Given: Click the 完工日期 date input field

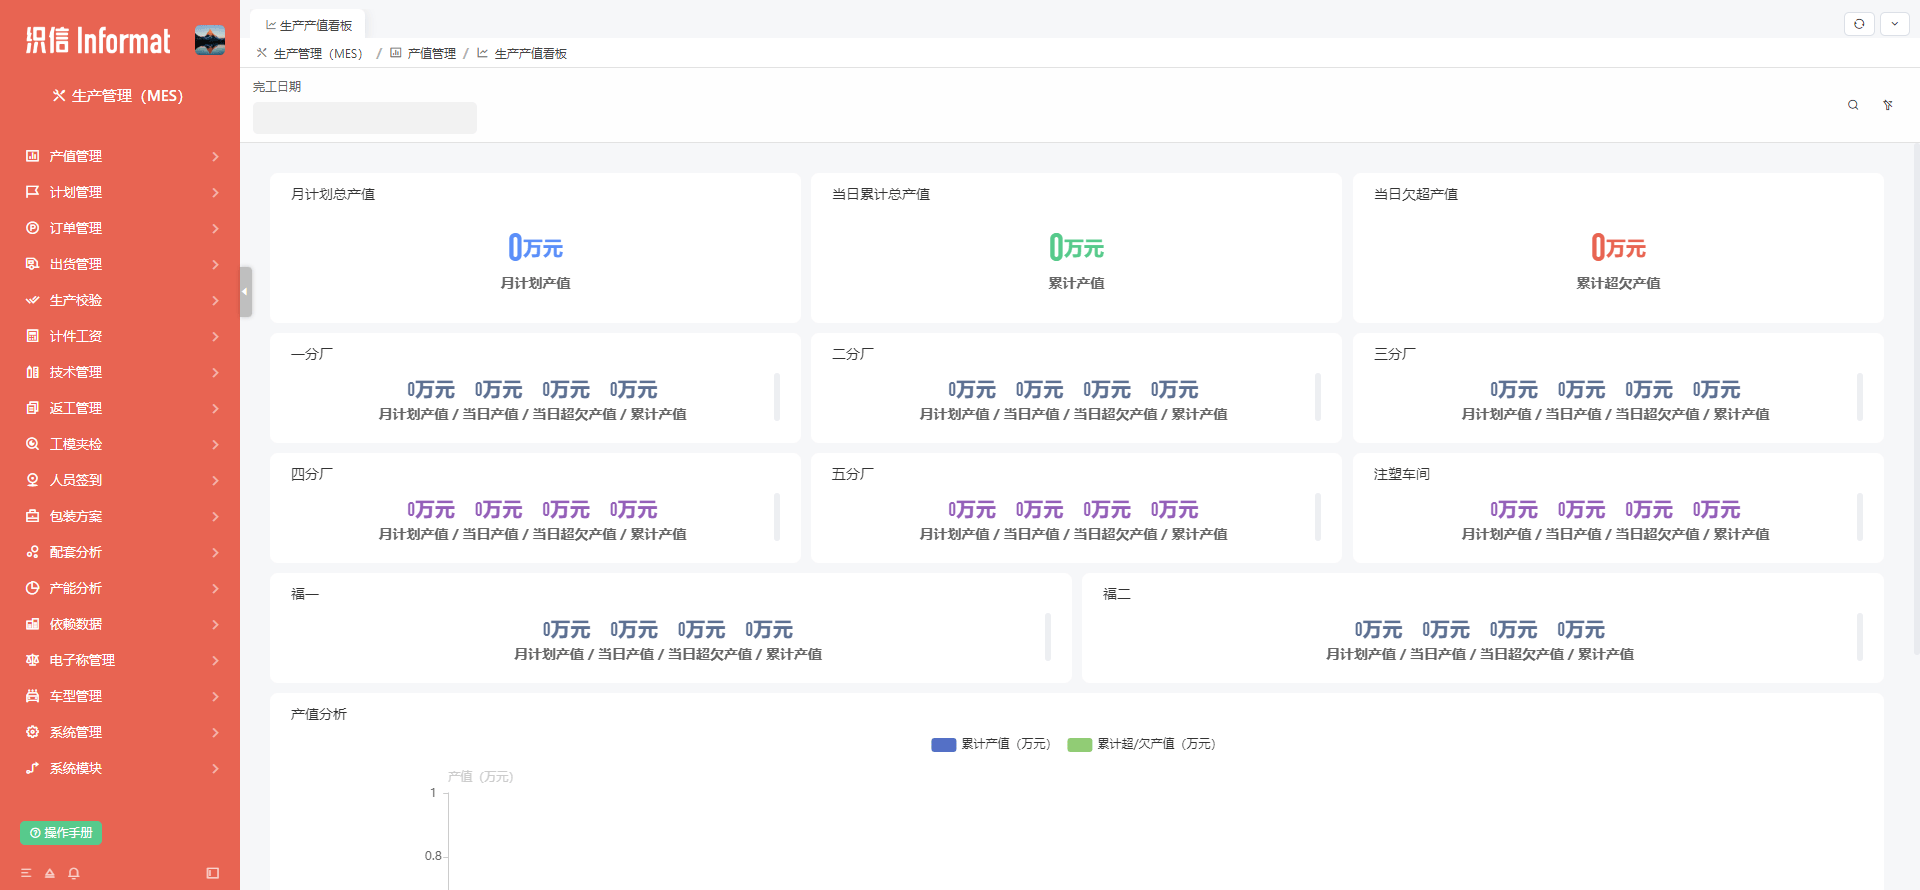Looking at the screenshot, I should click(x=364, y=118).
